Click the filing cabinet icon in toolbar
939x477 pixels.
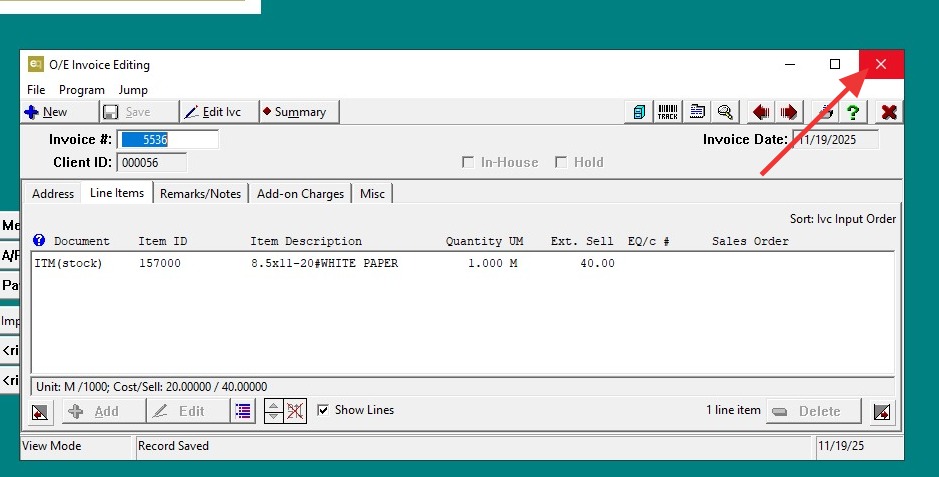pos(638,112)
